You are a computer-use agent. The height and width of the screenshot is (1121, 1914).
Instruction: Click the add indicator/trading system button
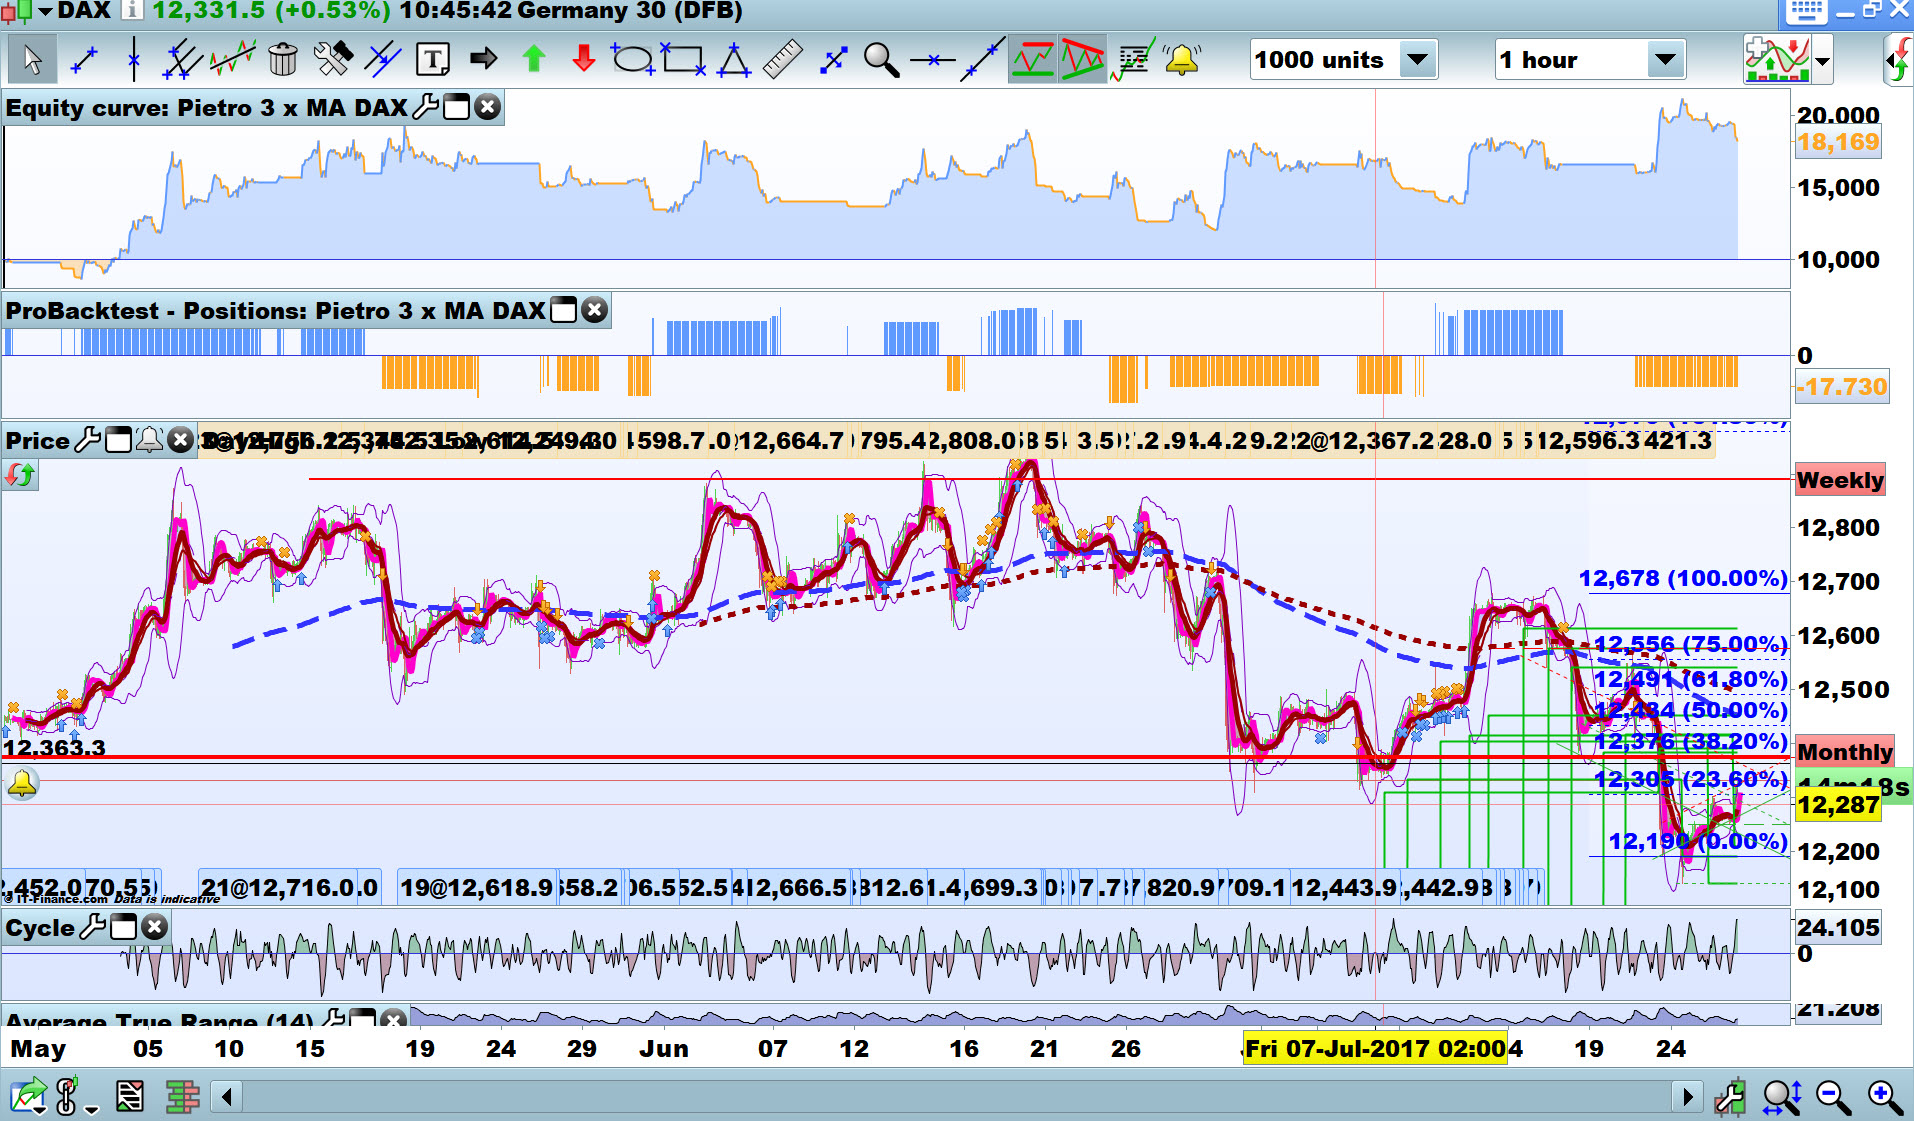[x=1777, y=60]
